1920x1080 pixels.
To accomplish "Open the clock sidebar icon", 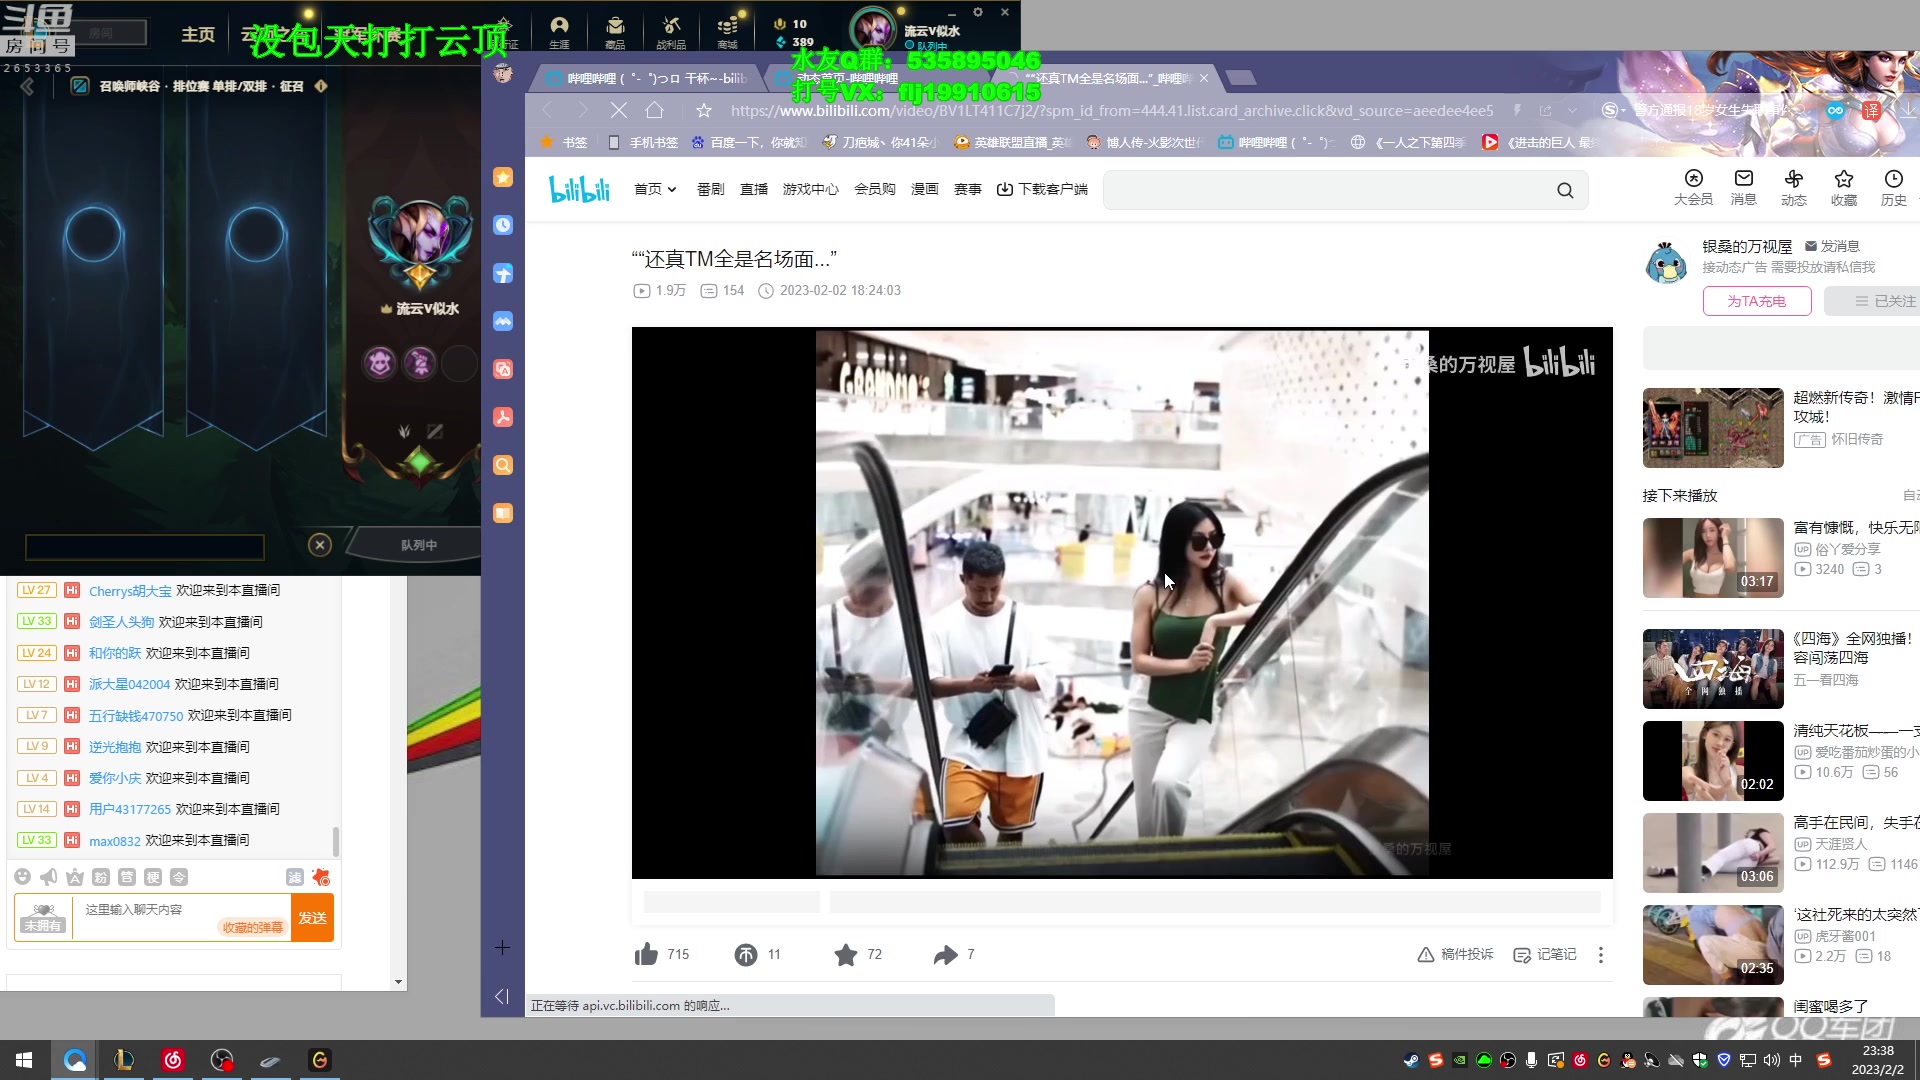I will [x=503, y=225].
